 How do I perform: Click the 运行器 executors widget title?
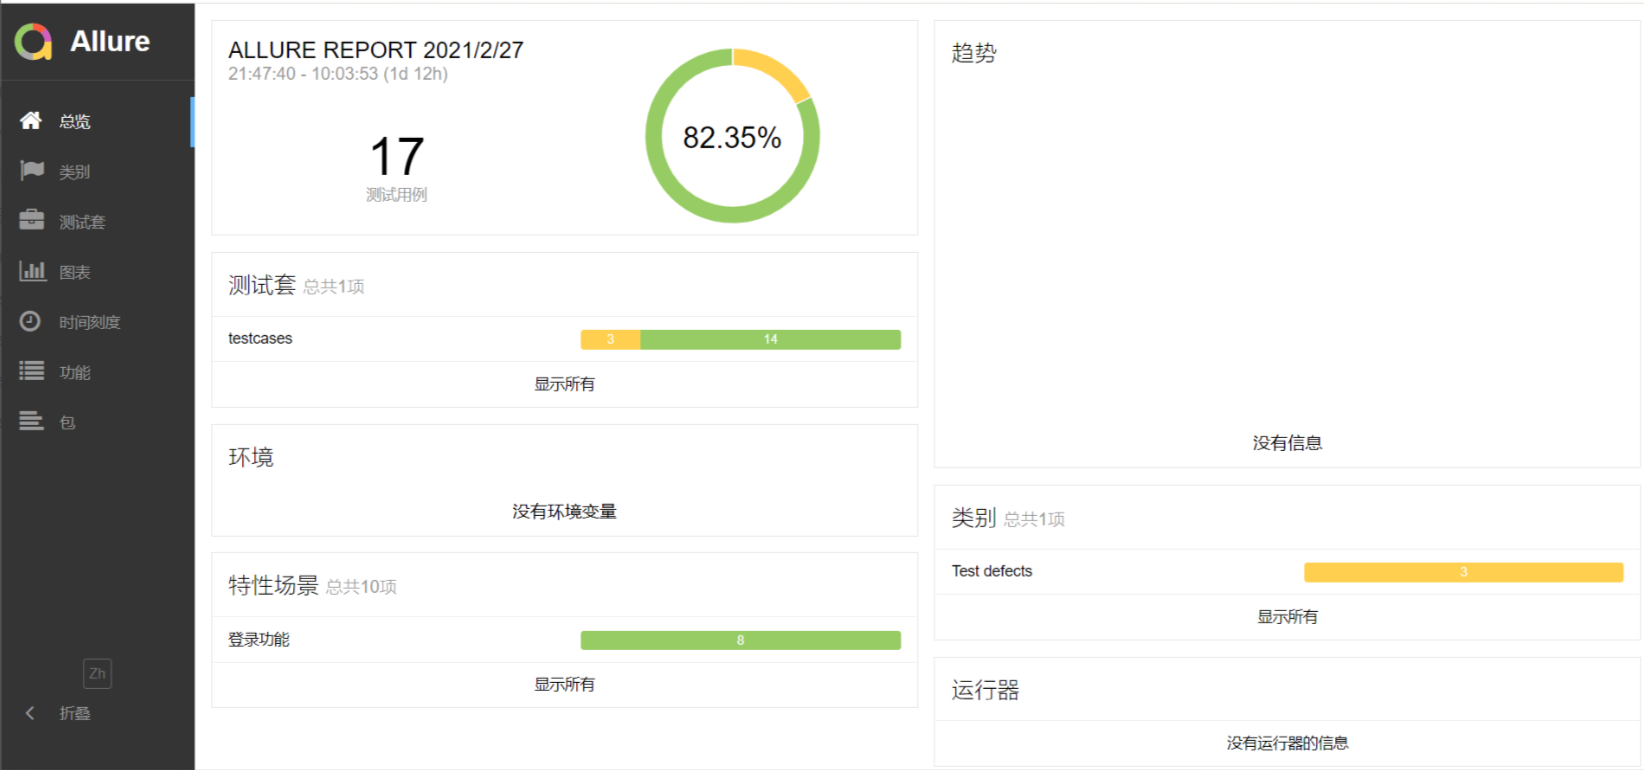point(985,690)
